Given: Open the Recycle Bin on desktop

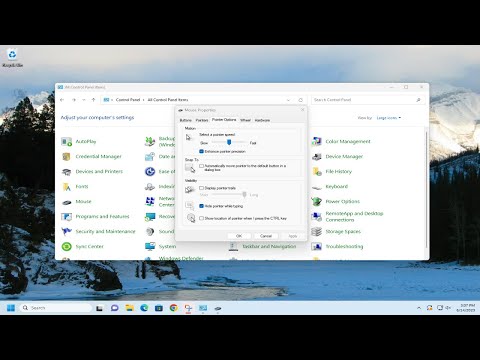Looking at the screenshot, I should click(12, 58).
